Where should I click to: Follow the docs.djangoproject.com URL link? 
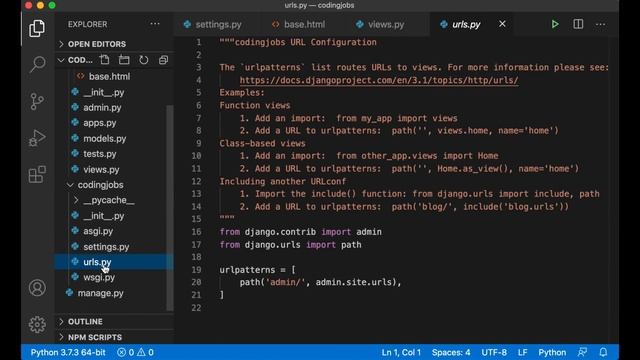point(379,80)
